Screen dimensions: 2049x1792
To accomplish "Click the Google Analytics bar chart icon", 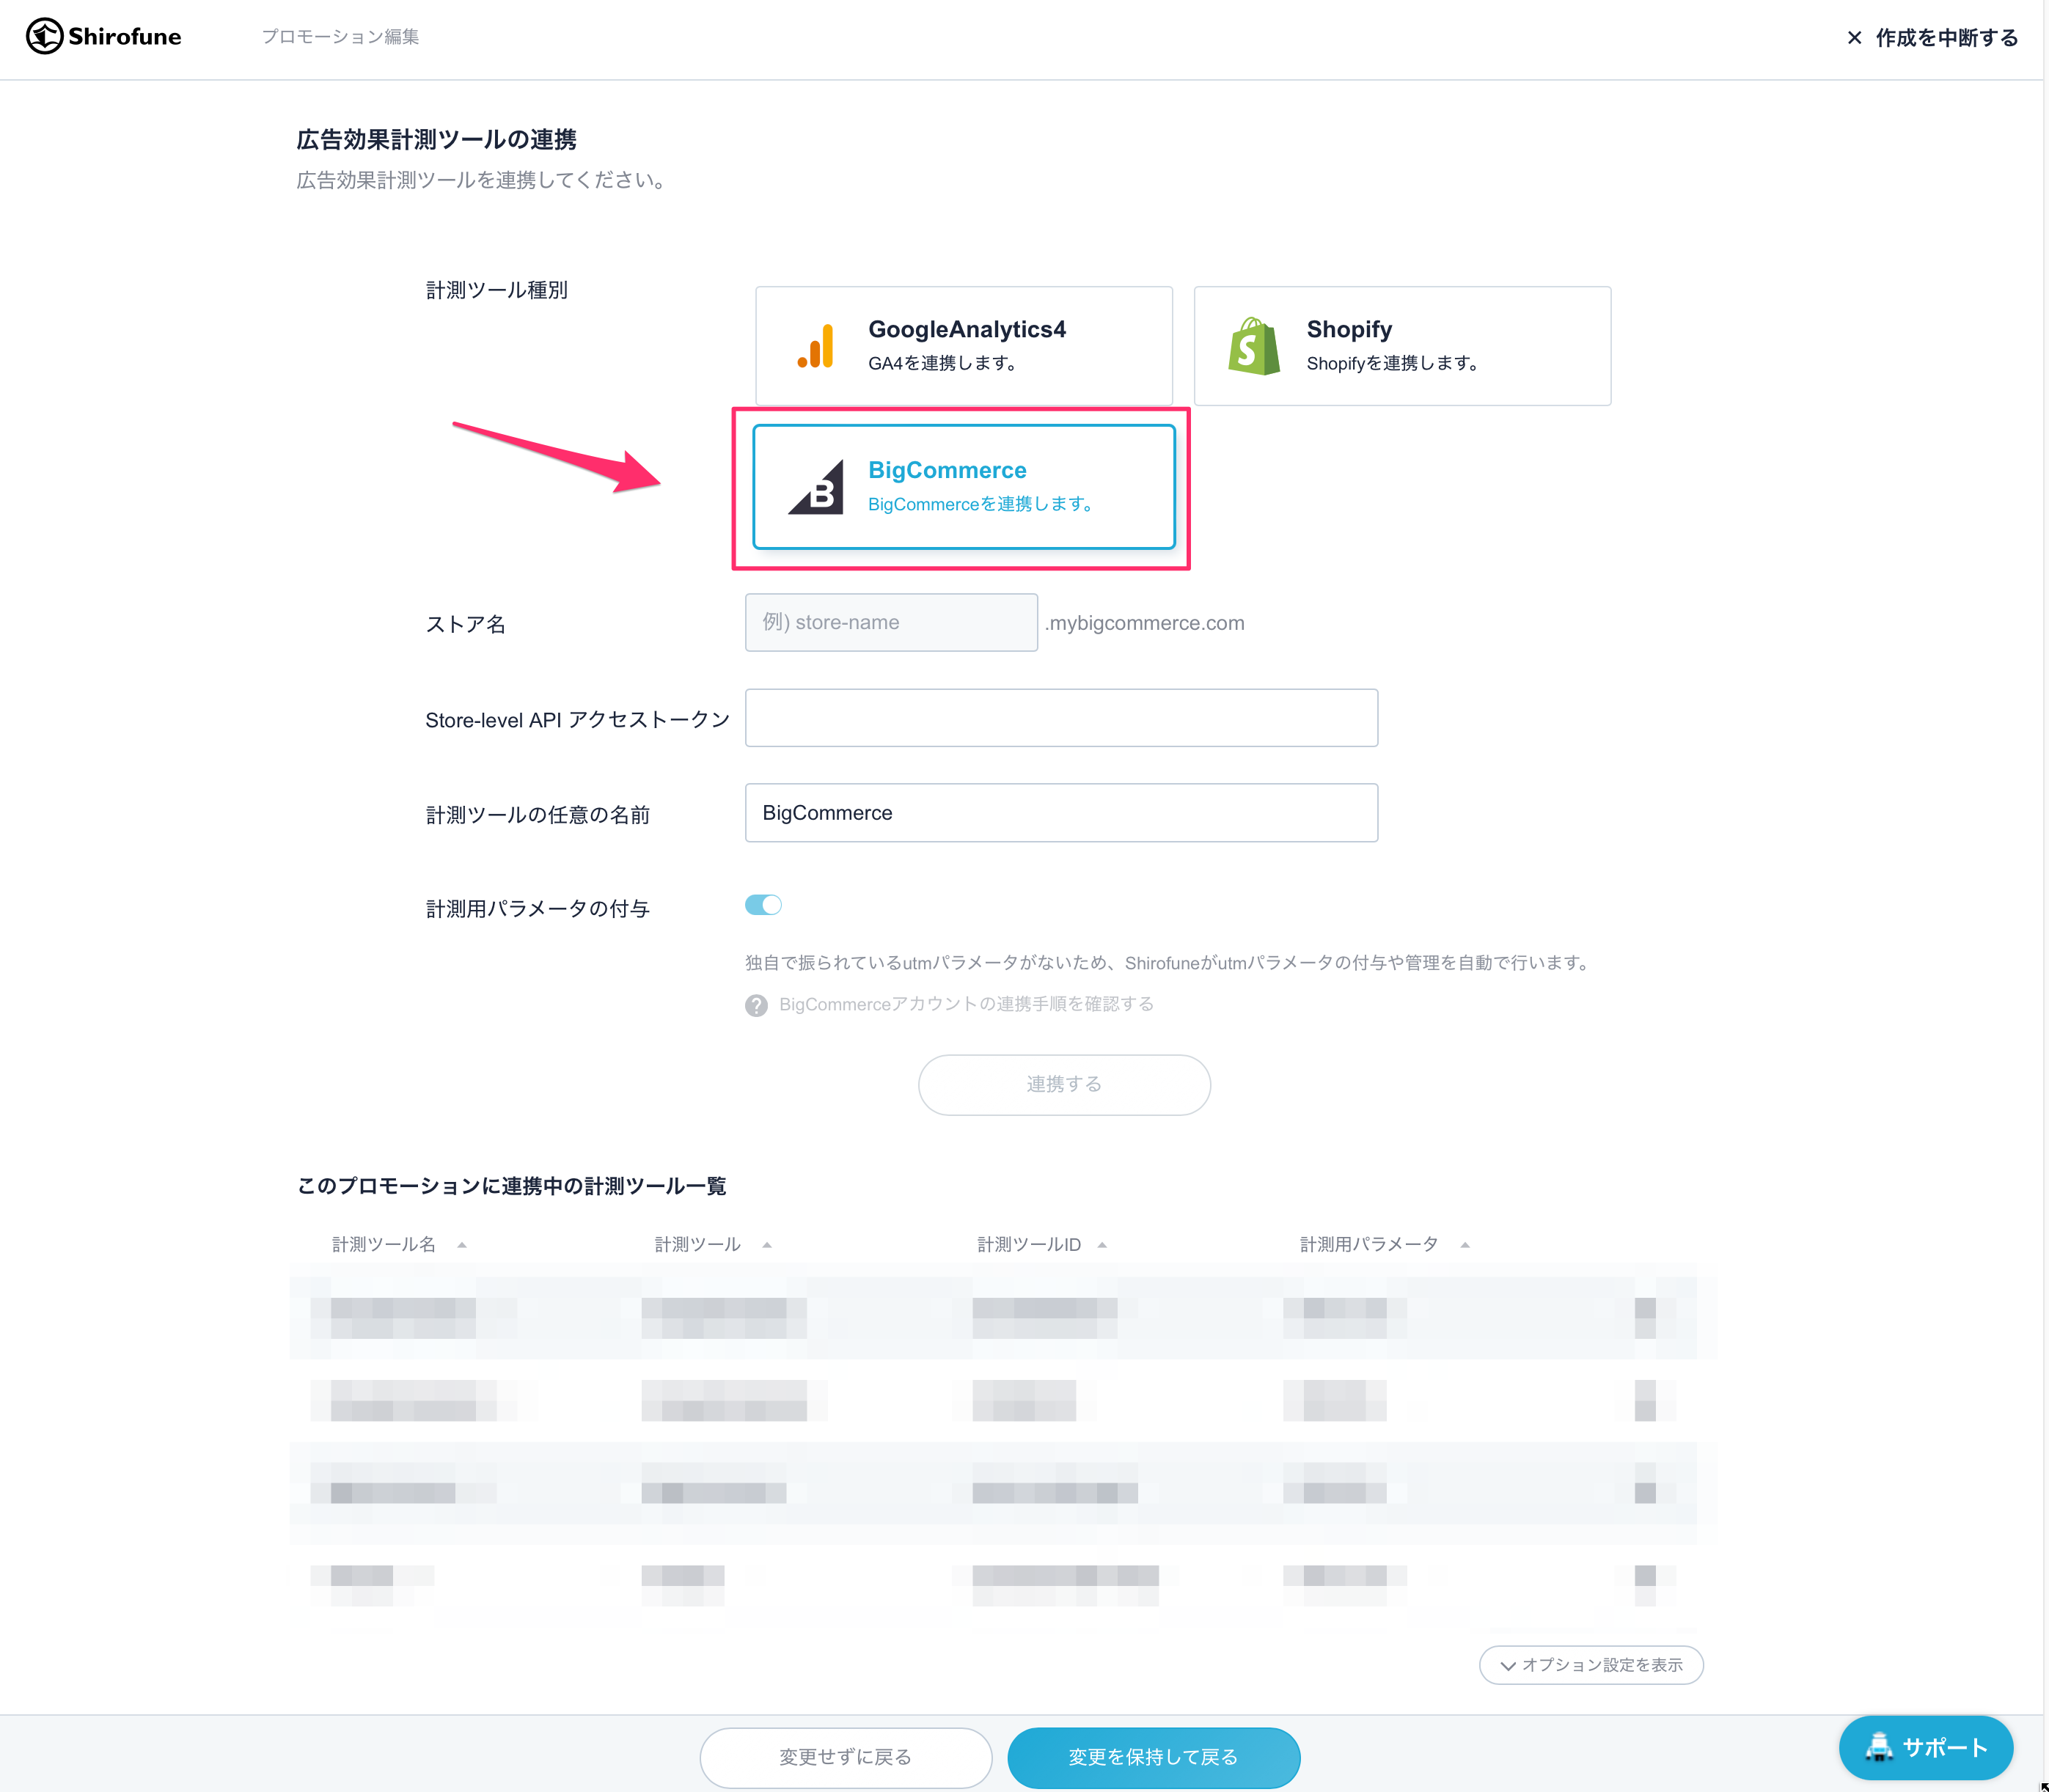I will [815, 346].
